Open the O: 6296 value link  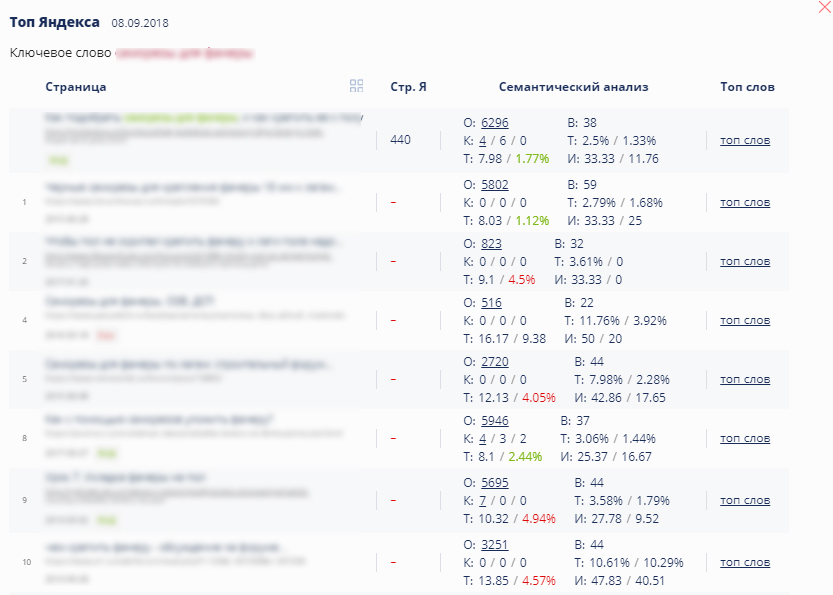(x=495, y=123)
